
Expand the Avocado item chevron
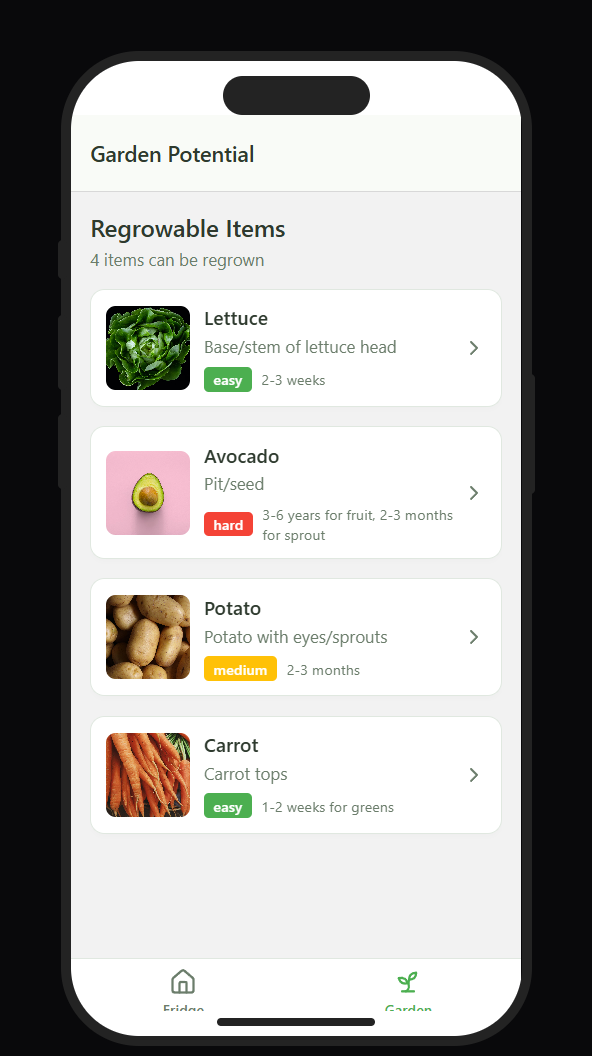[473, 493]
